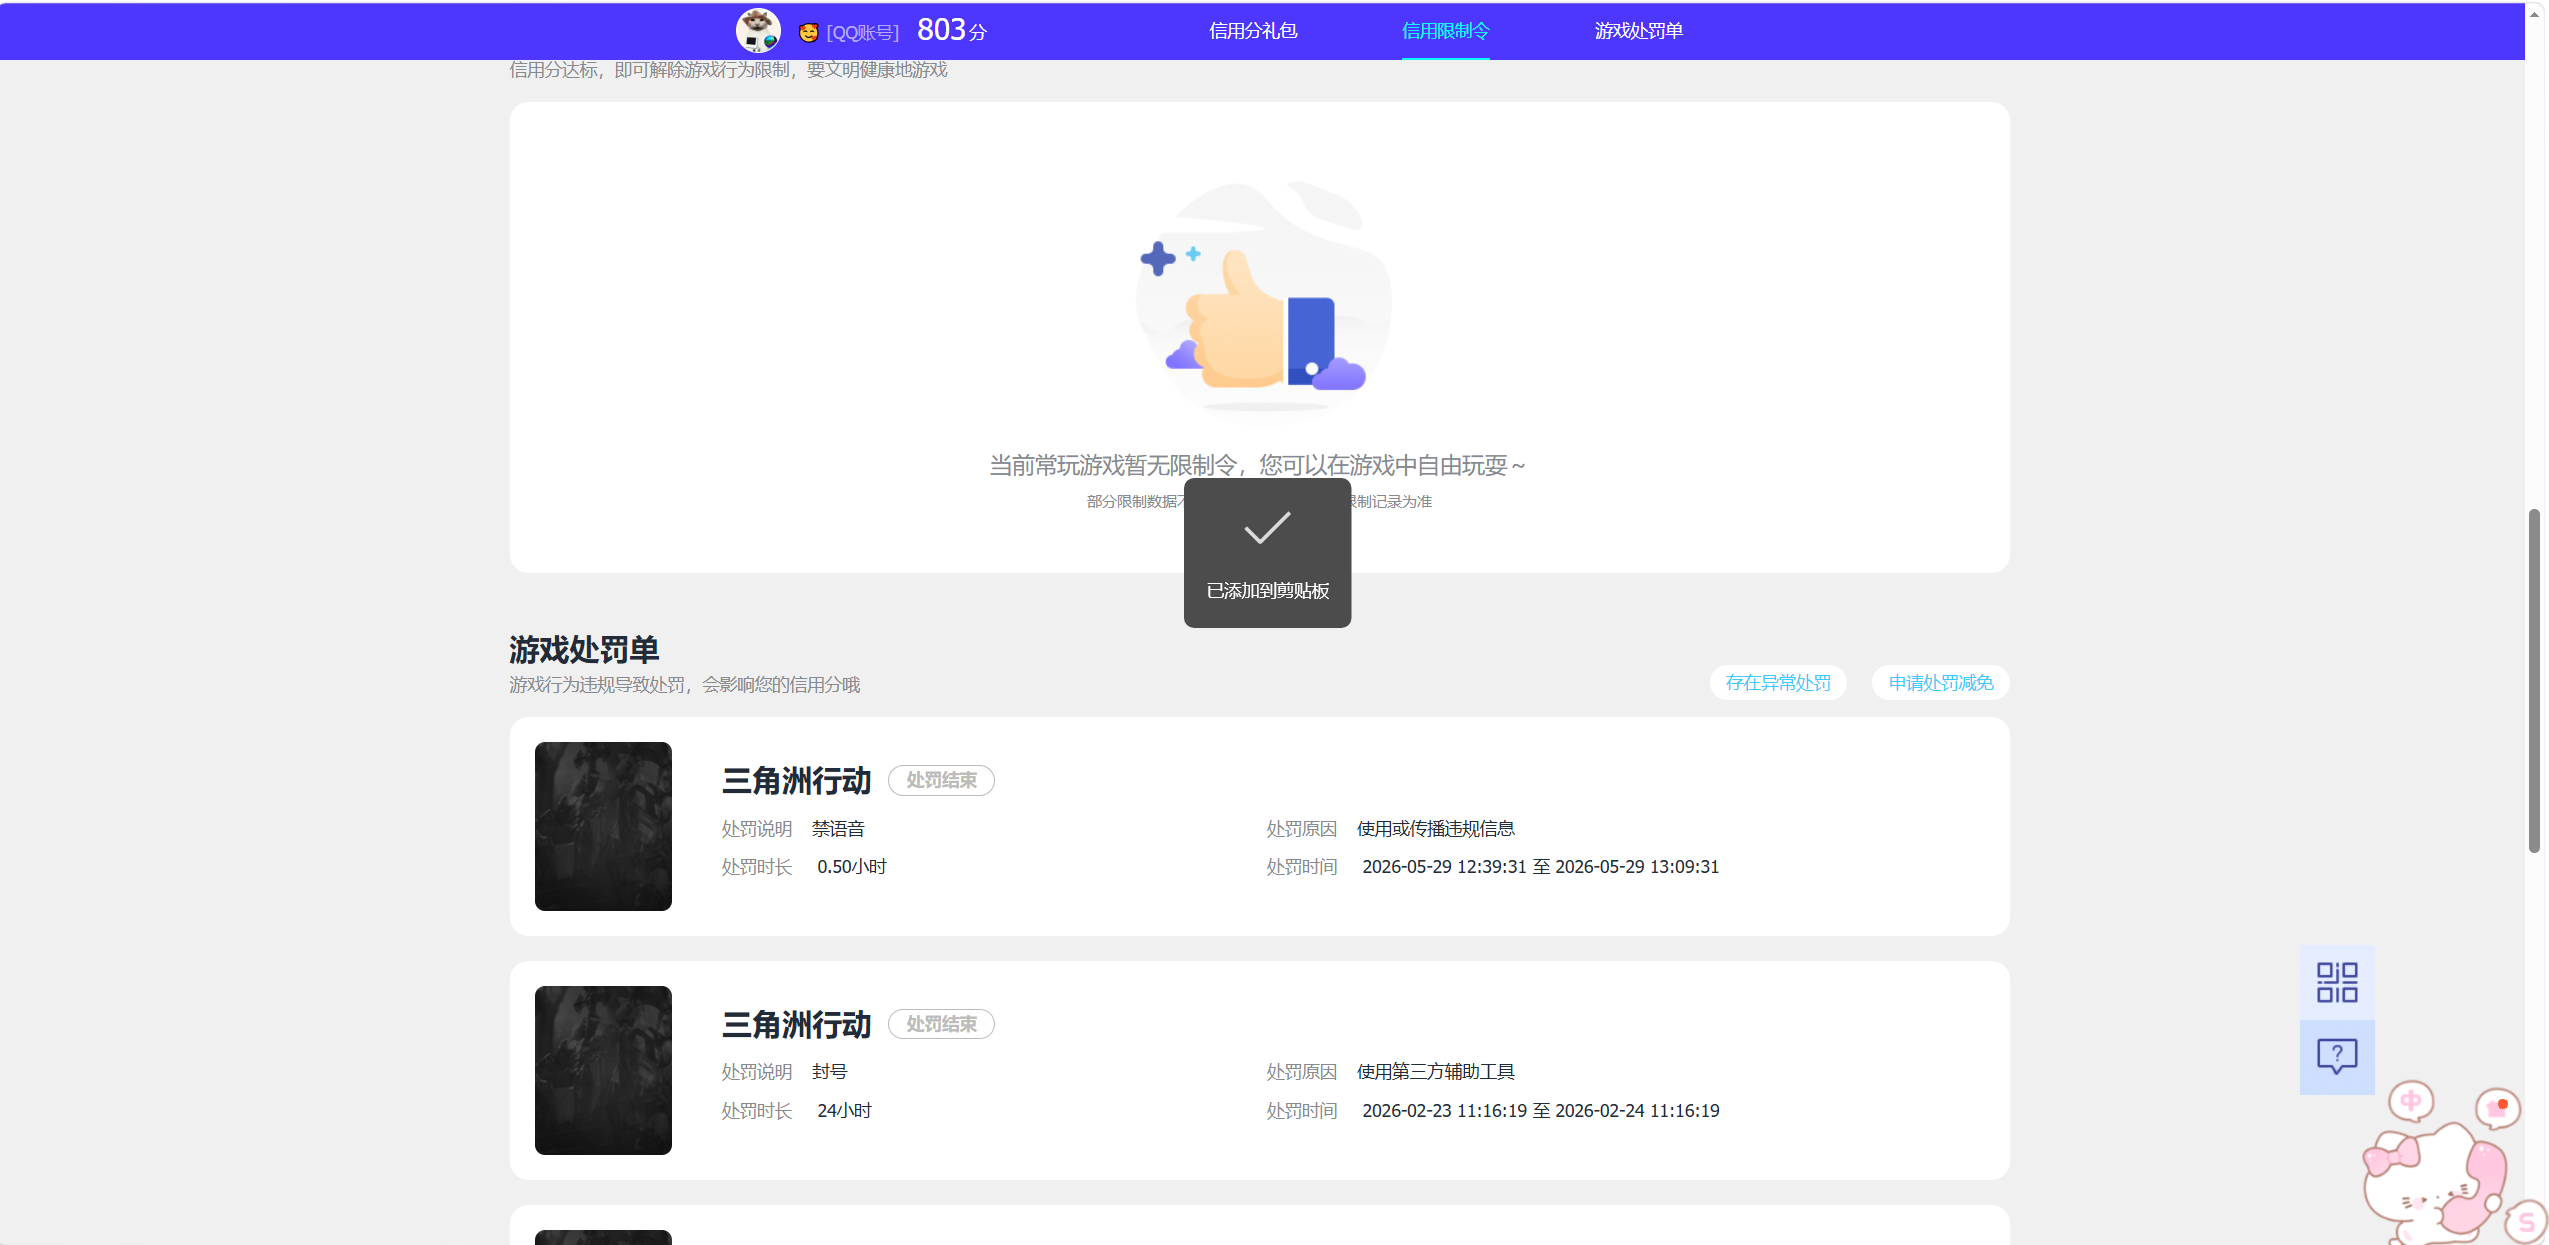Screen dimensions: 2549x1245
Task: Click the 803分 credit score
Action: 951,30
